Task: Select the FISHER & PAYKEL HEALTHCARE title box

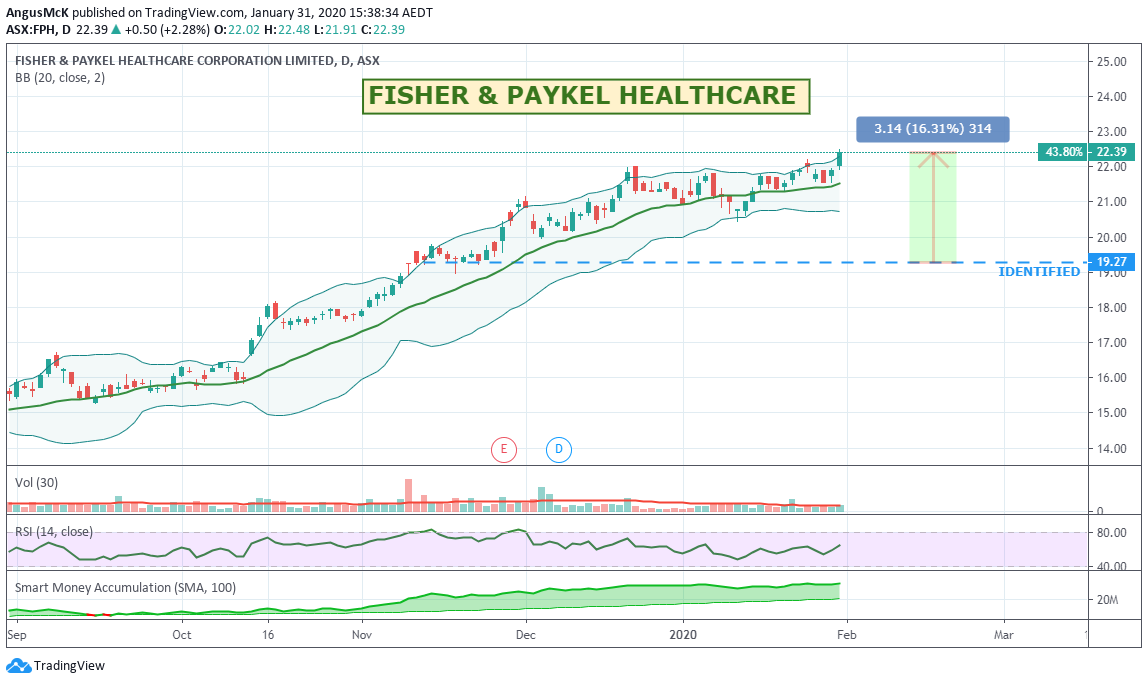Action: point(586,96)
